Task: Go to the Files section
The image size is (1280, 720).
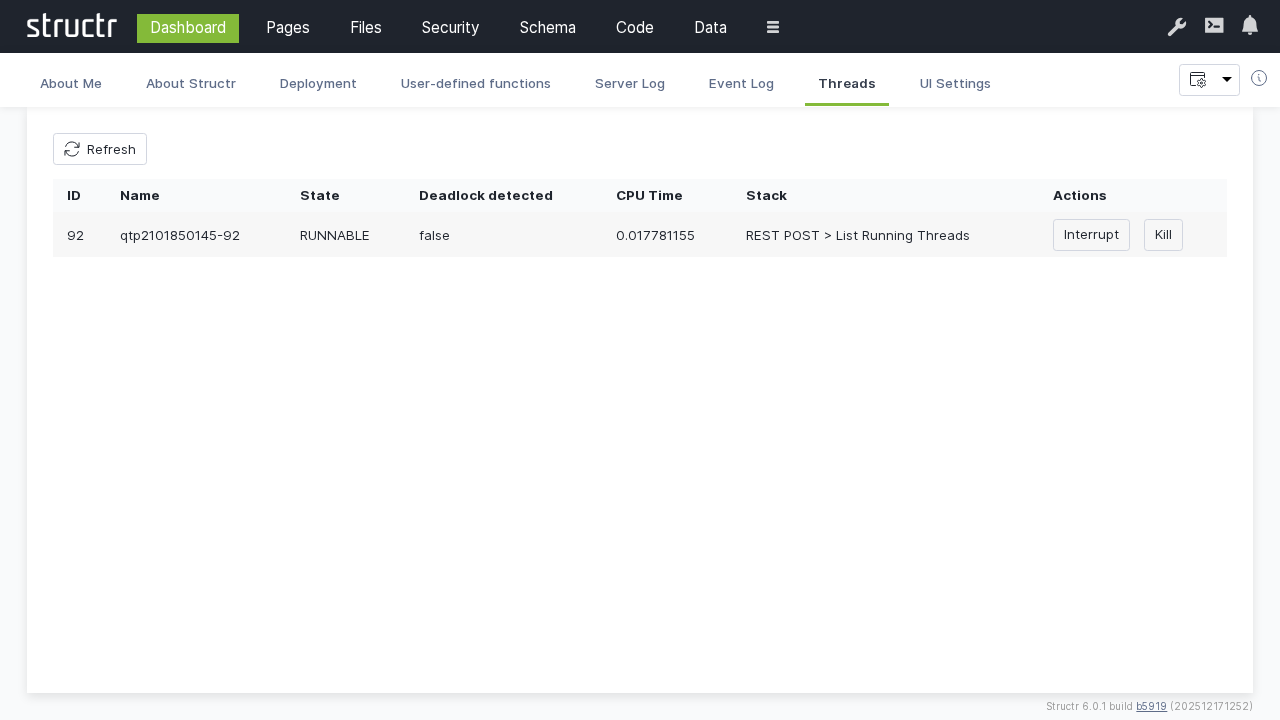Action: 366,28
